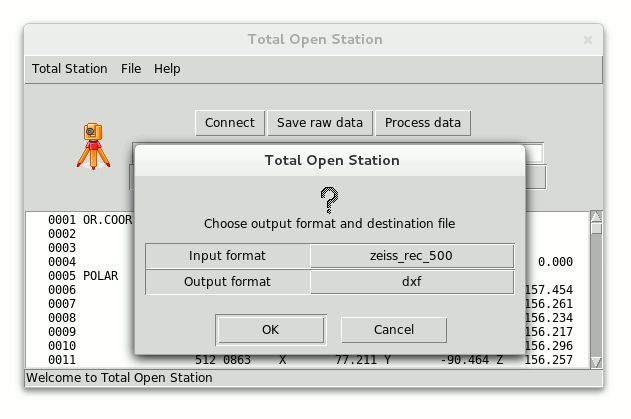The image size is (631, 419).
Task: Click the scrollbar thumb in the data pane
Action: [x=596, y=229]
